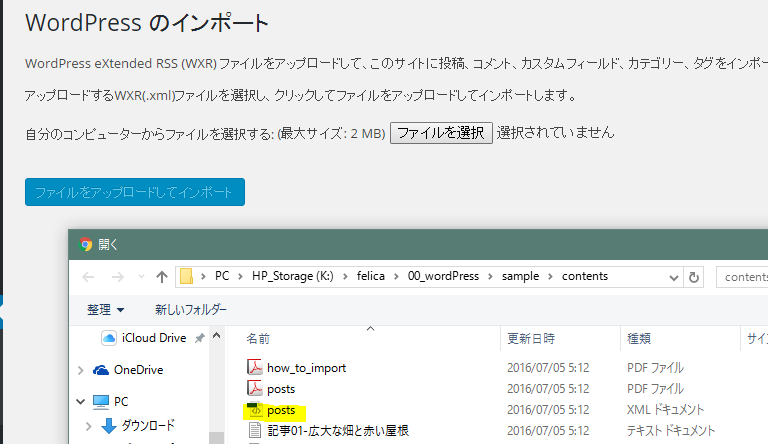Go back with the left arrow
This screenshot has width=768, height=444.
88,277
